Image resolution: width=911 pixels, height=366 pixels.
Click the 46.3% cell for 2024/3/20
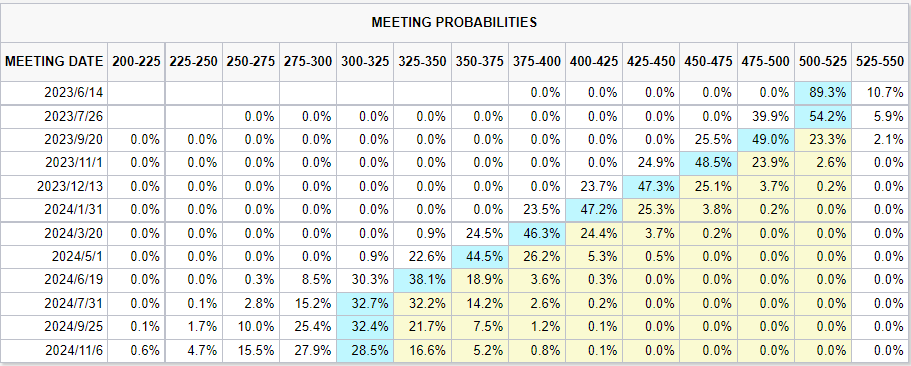click(x=537, y=234)
